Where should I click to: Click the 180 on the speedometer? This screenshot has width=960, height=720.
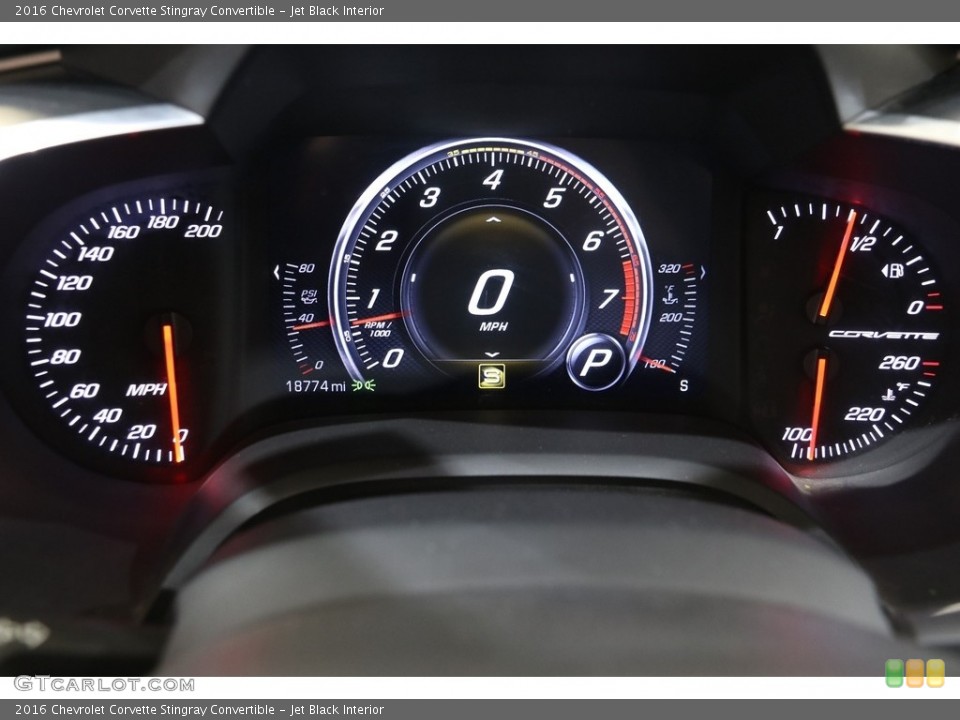coord(163,222)
